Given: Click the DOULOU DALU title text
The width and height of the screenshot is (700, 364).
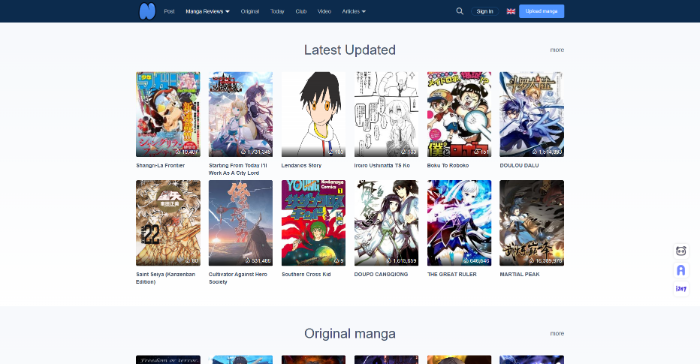Looking at the screenshot, I should pos(519,165).
